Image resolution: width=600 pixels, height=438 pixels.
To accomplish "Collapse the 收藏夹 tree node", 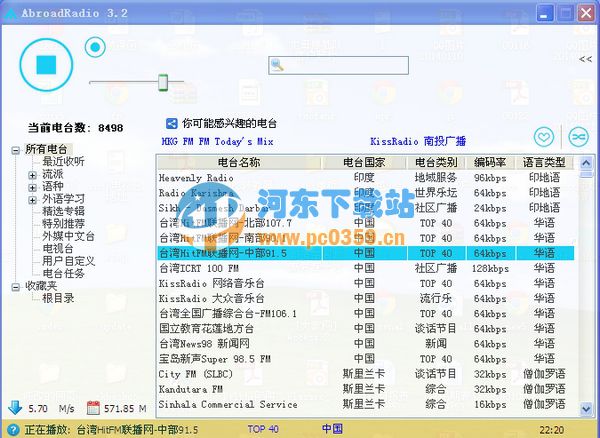I will tap(15, 287).
